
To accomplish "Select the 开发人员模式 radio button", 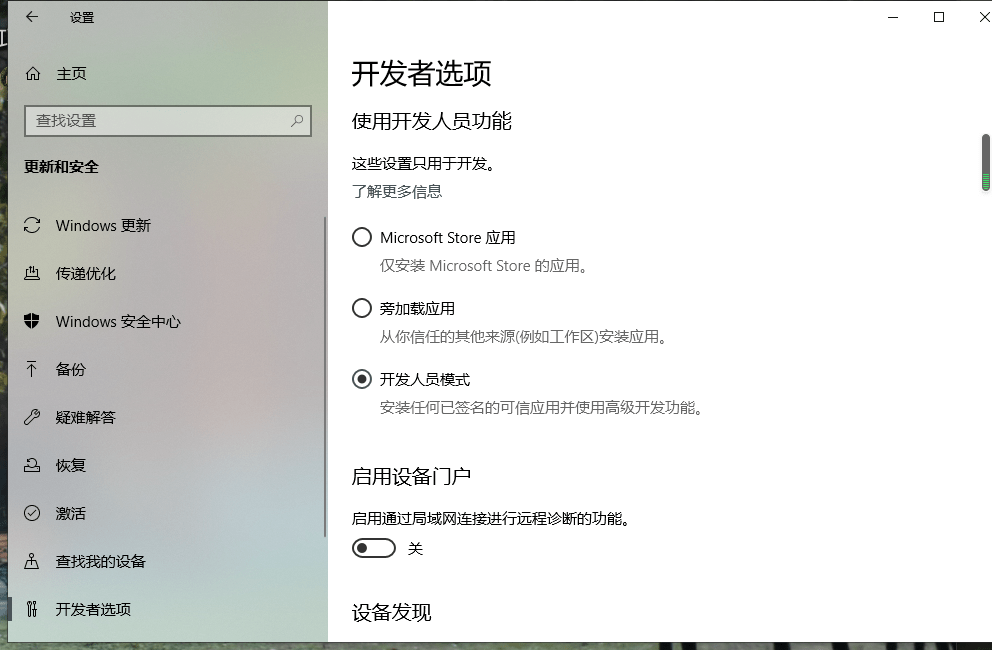I will point(362,379).
